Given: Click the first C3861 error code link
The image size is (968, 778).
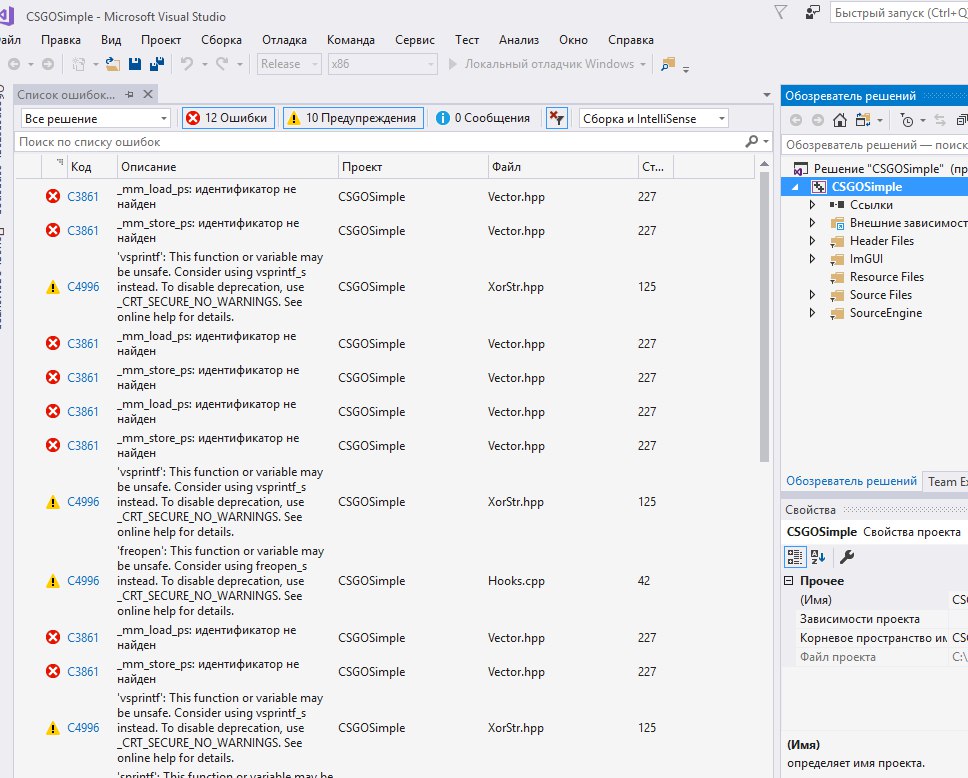Looking at the screenshot, I should pos(83,197).
